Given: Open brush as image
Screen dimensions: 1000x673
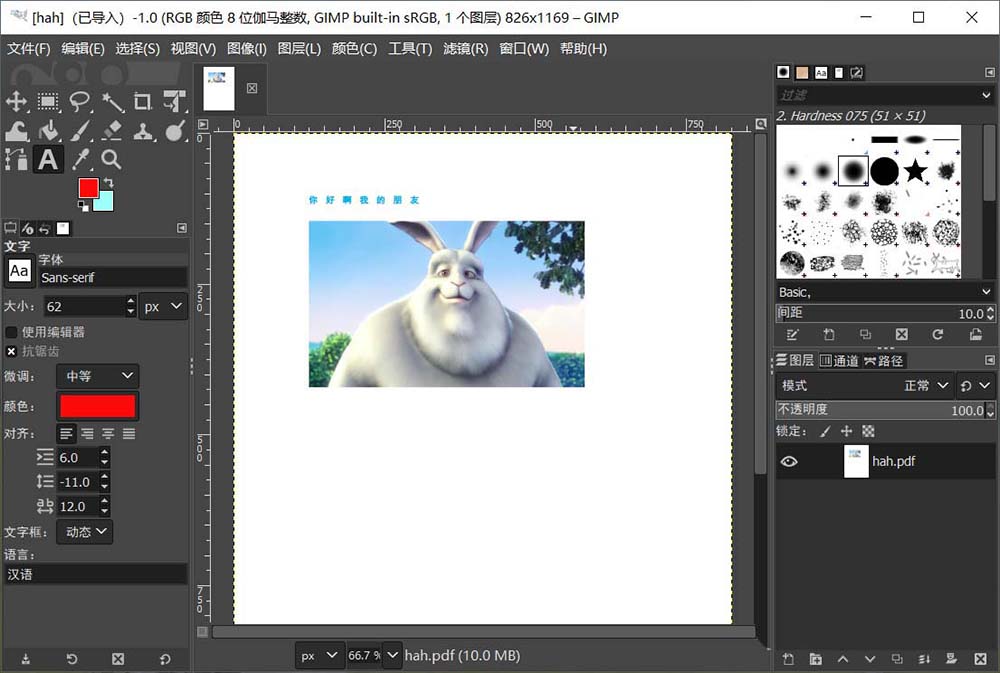Looking at the screenshot, I should 975,334.
